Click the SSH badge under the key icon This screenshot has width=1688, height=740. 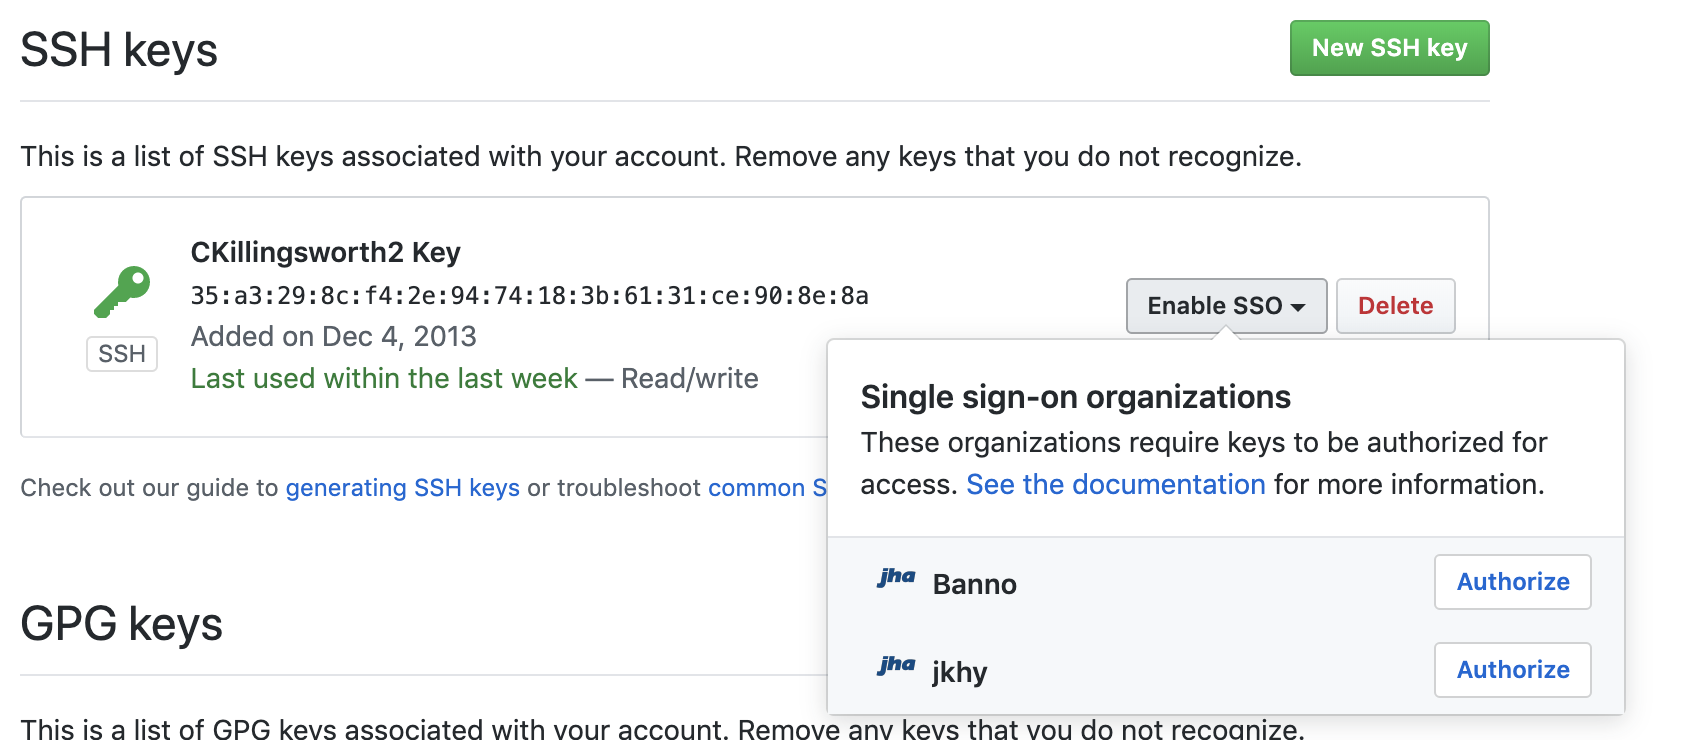point(122,354)
